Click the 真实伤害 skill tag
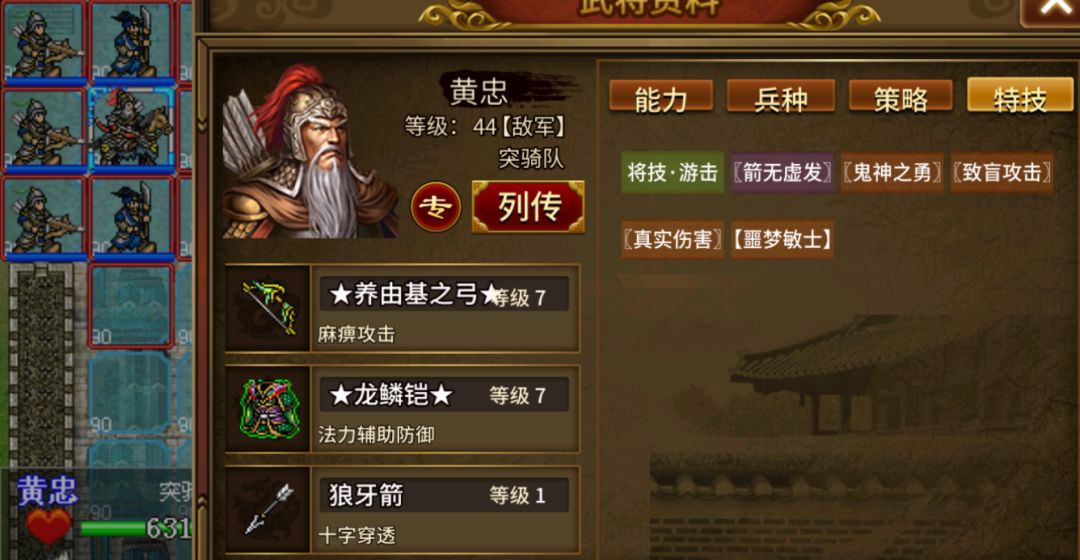The image size is (1080, 560). pyautogui.click(x=672, y=239)
